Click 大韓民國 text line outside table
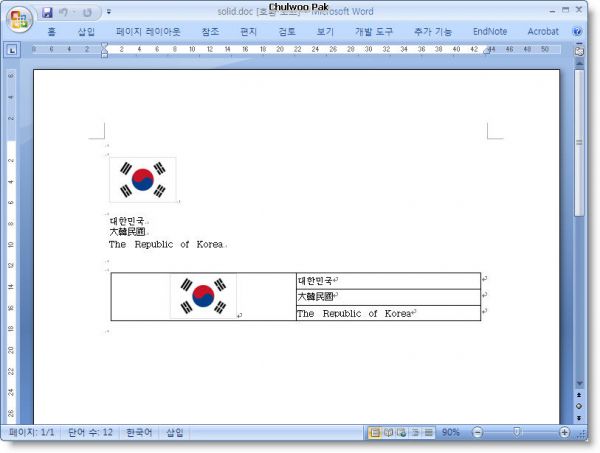600x453 pixels. pos(127,232)
